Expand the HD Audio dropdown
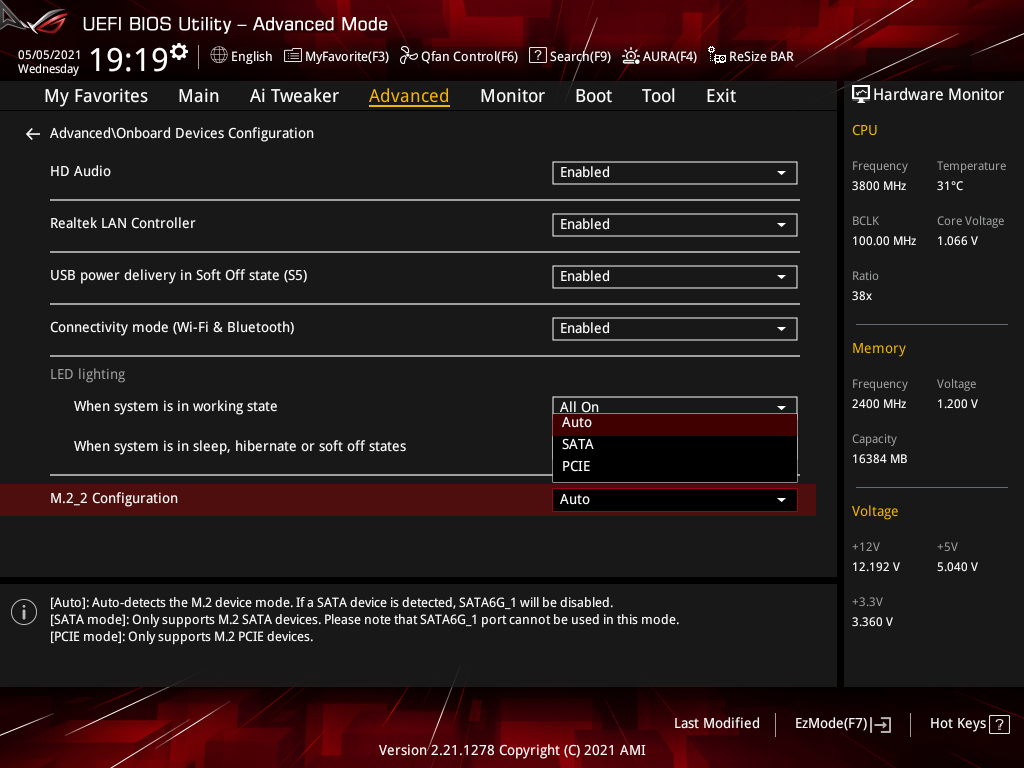This screenshot has width=1024, height=768. pyautogui.click(x=674, y=173)
